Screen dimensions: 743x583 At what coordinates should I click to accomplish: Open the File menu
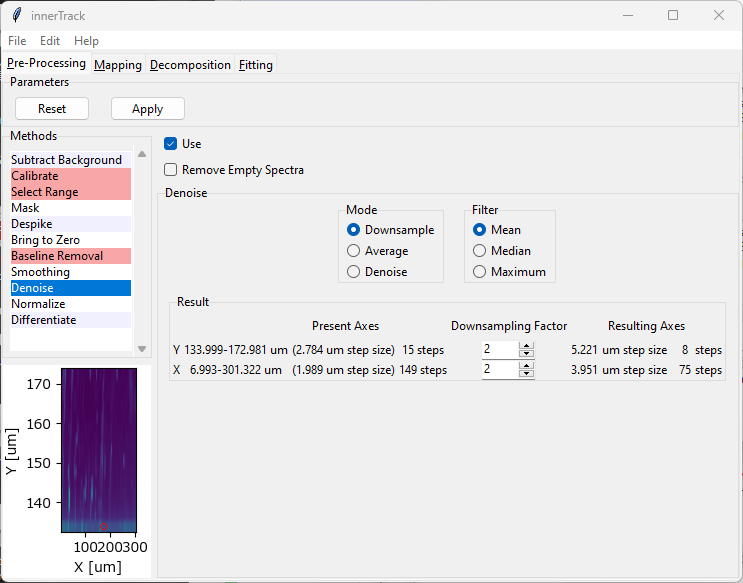pyautogui.click(x=18, y=41)
